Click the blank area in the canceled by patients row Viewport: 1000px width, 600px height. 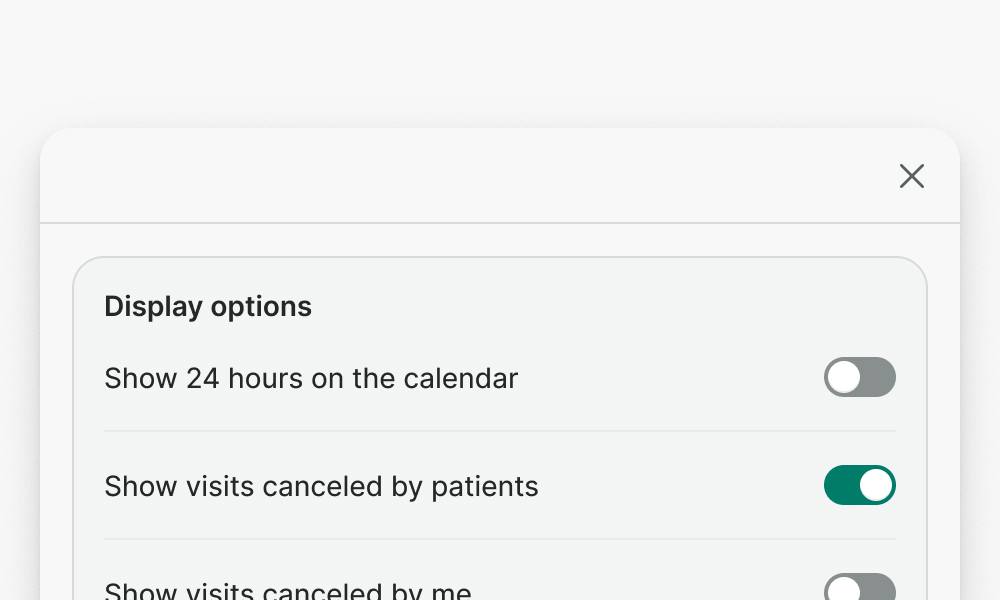[680, 487]
